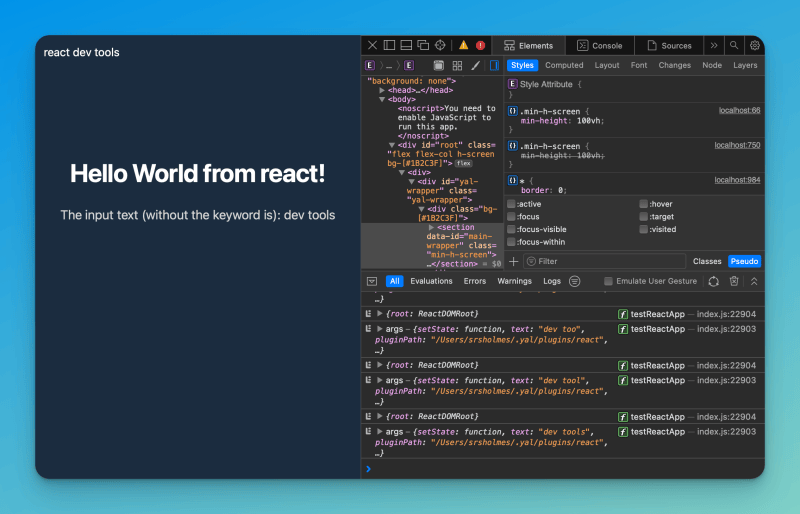Screen dimensions: 800x514
Task: Collapse the body element node
Action: pyautogui.click(x=382, y=100)
